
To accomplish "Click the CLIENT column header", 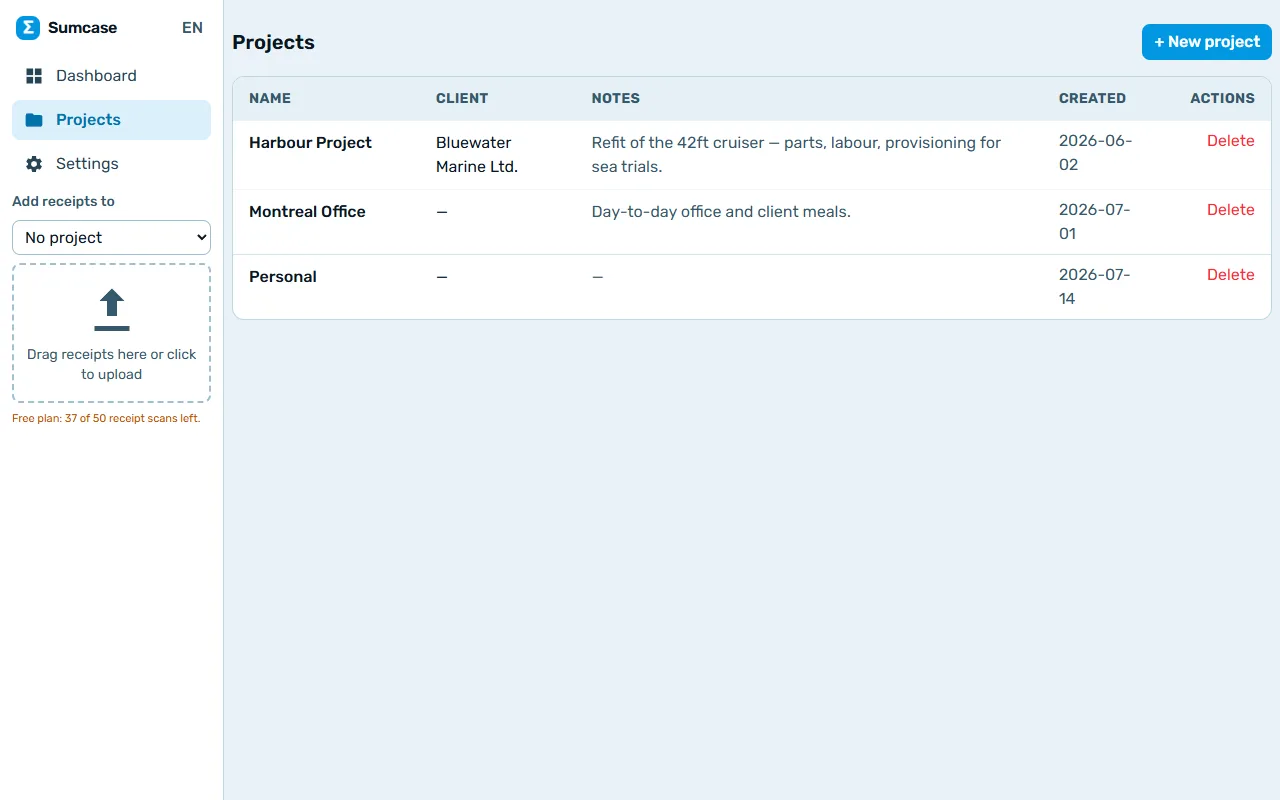I will (x=462, y=99).
